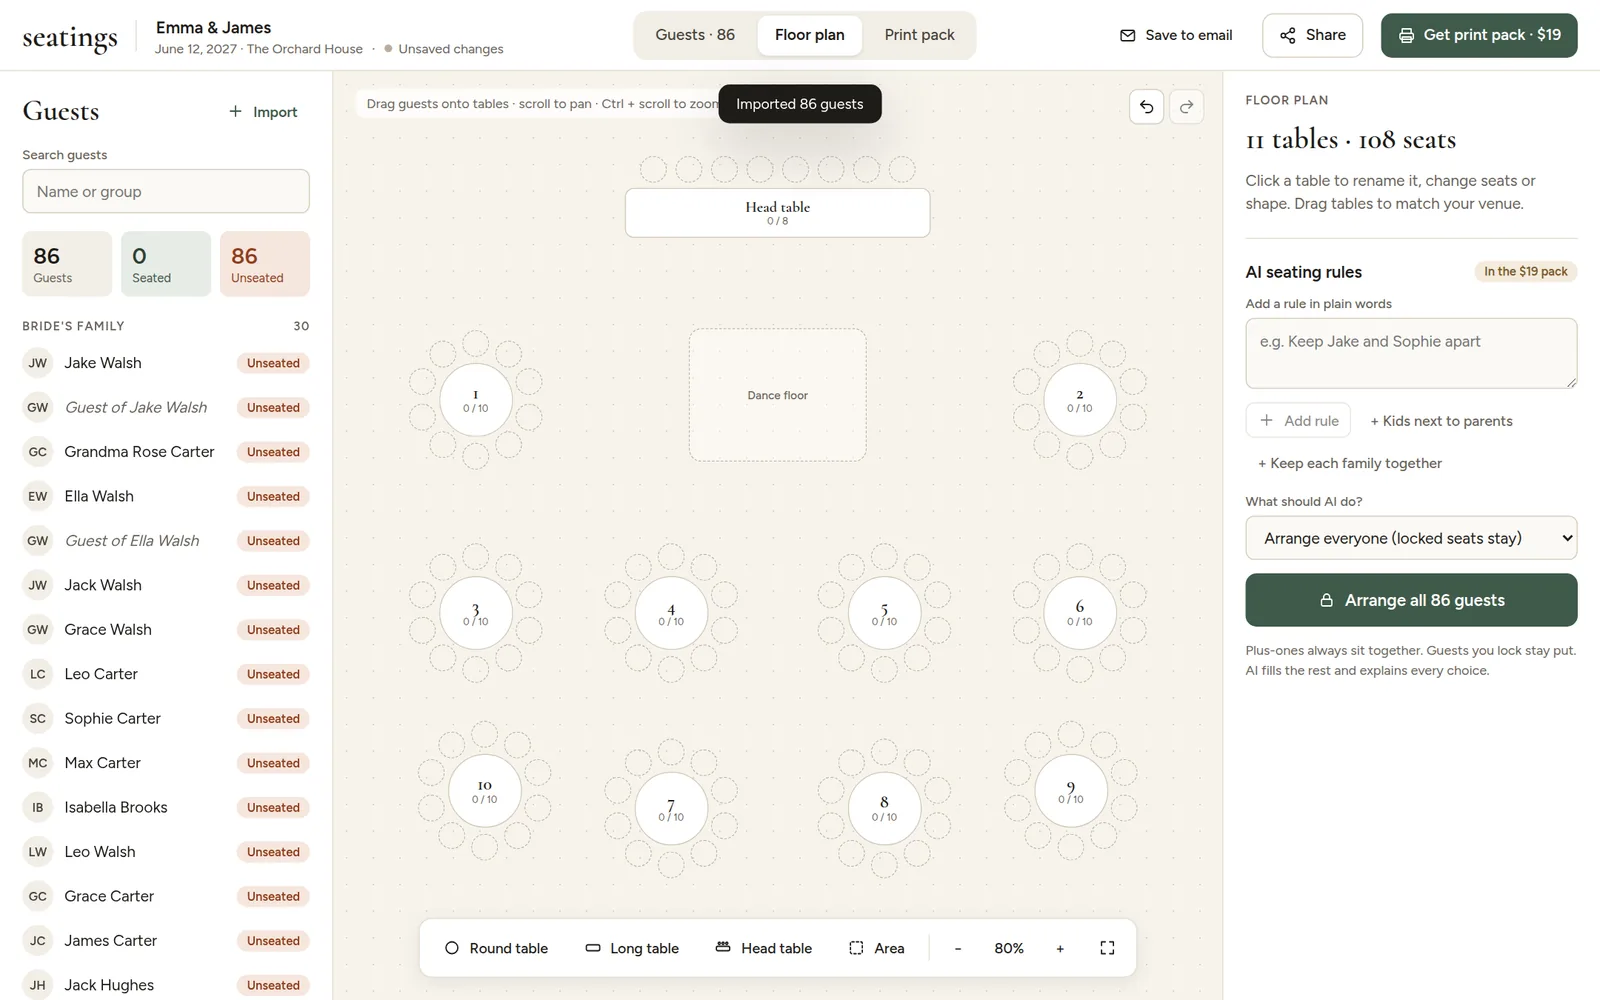Image resolution: width=1600 pixels, height=1000 pixels.
Task: Open the What should AI do dropdown
Action: 1411,538
